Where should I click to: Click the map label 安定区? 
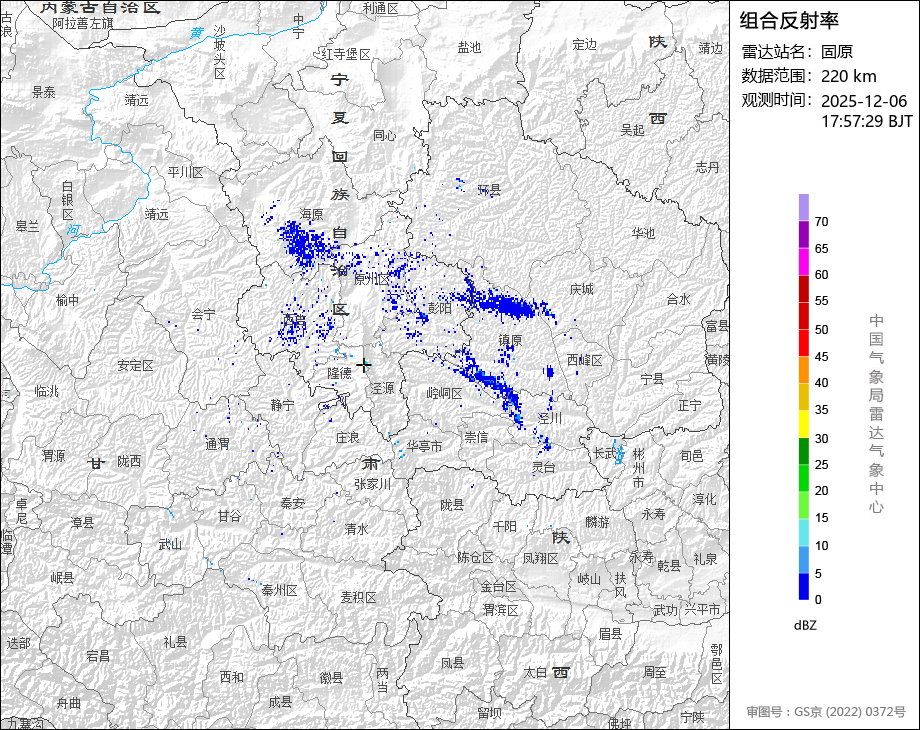tap(135, 366)
